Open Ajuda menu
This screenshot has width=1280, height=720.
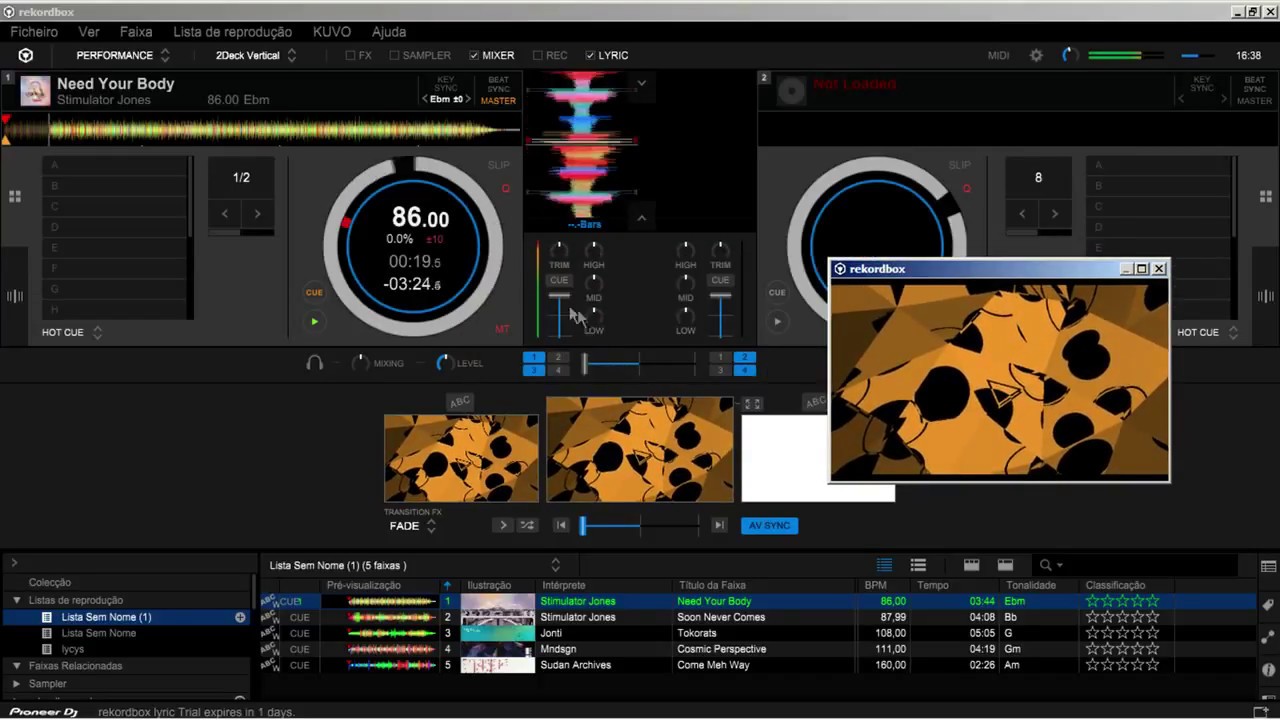click(x=389, y=32)
